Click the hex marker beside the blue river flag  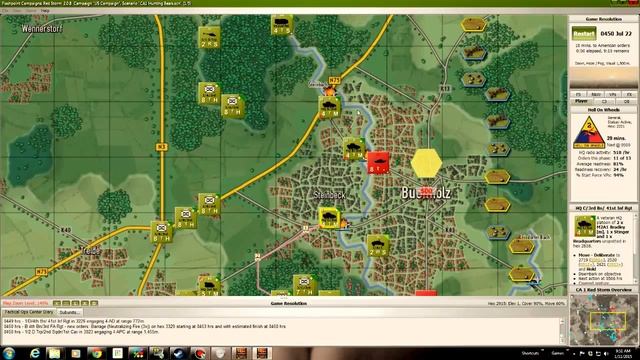(x=522, y=274)
